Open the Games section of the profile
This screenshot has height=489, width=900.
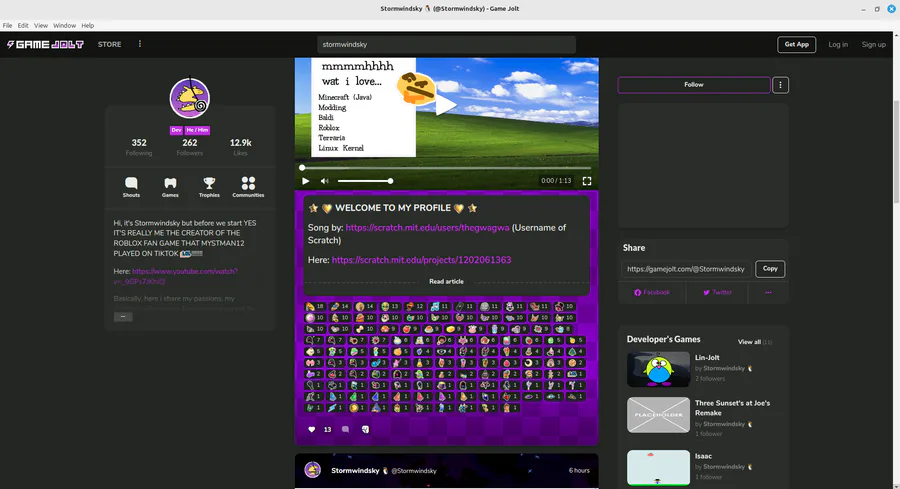(170, 187)
